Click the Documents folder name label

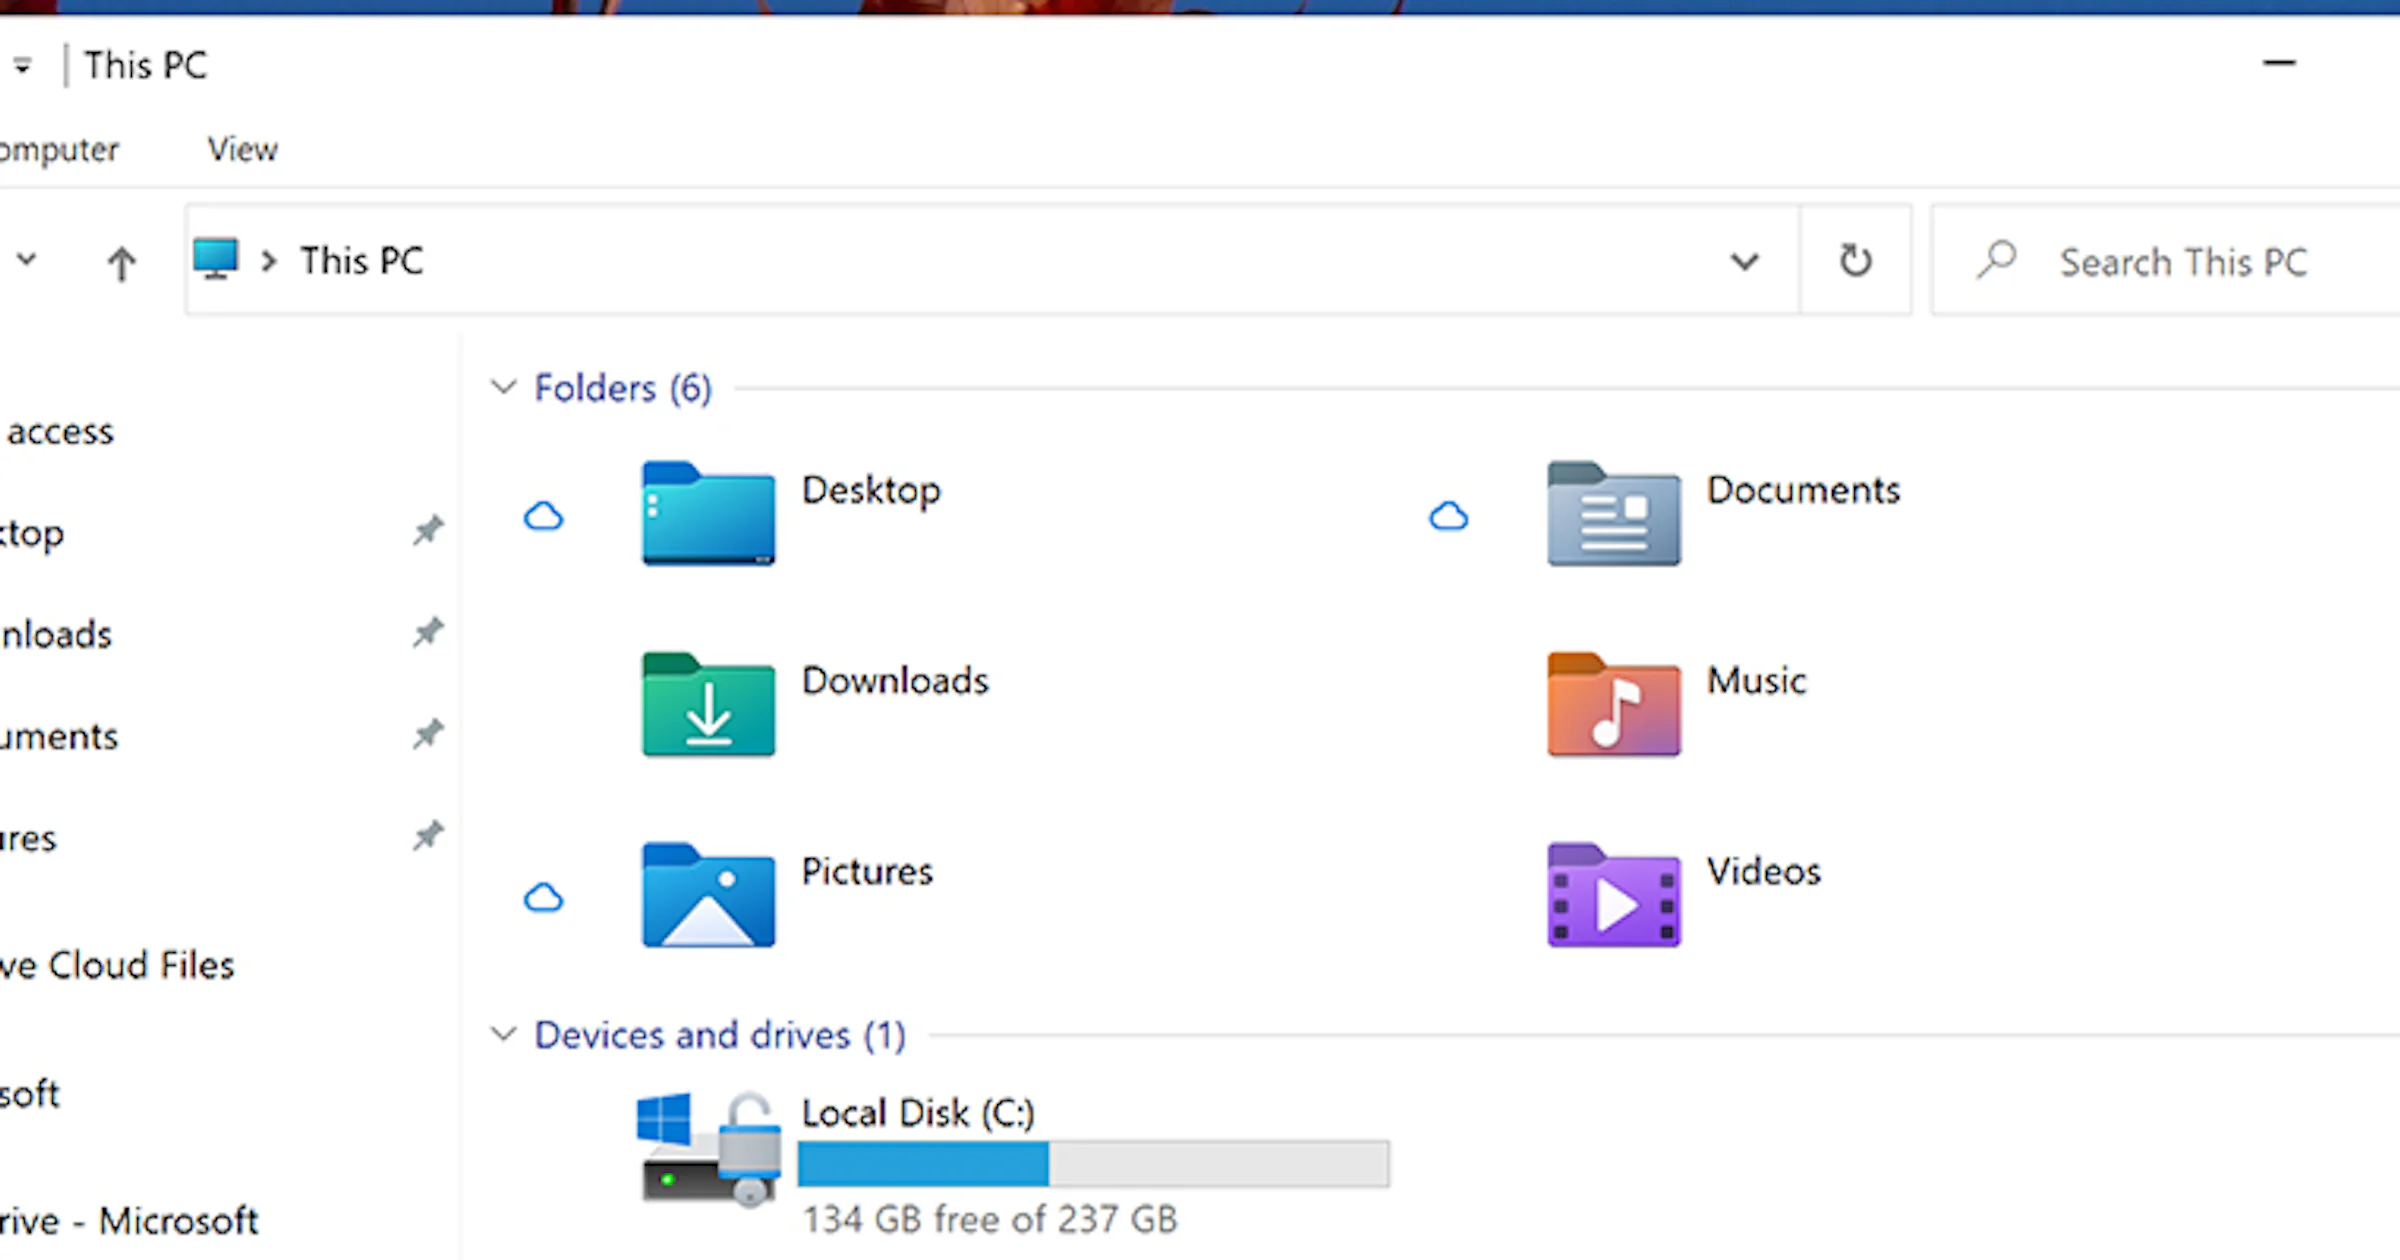(x=1803, y=490)
